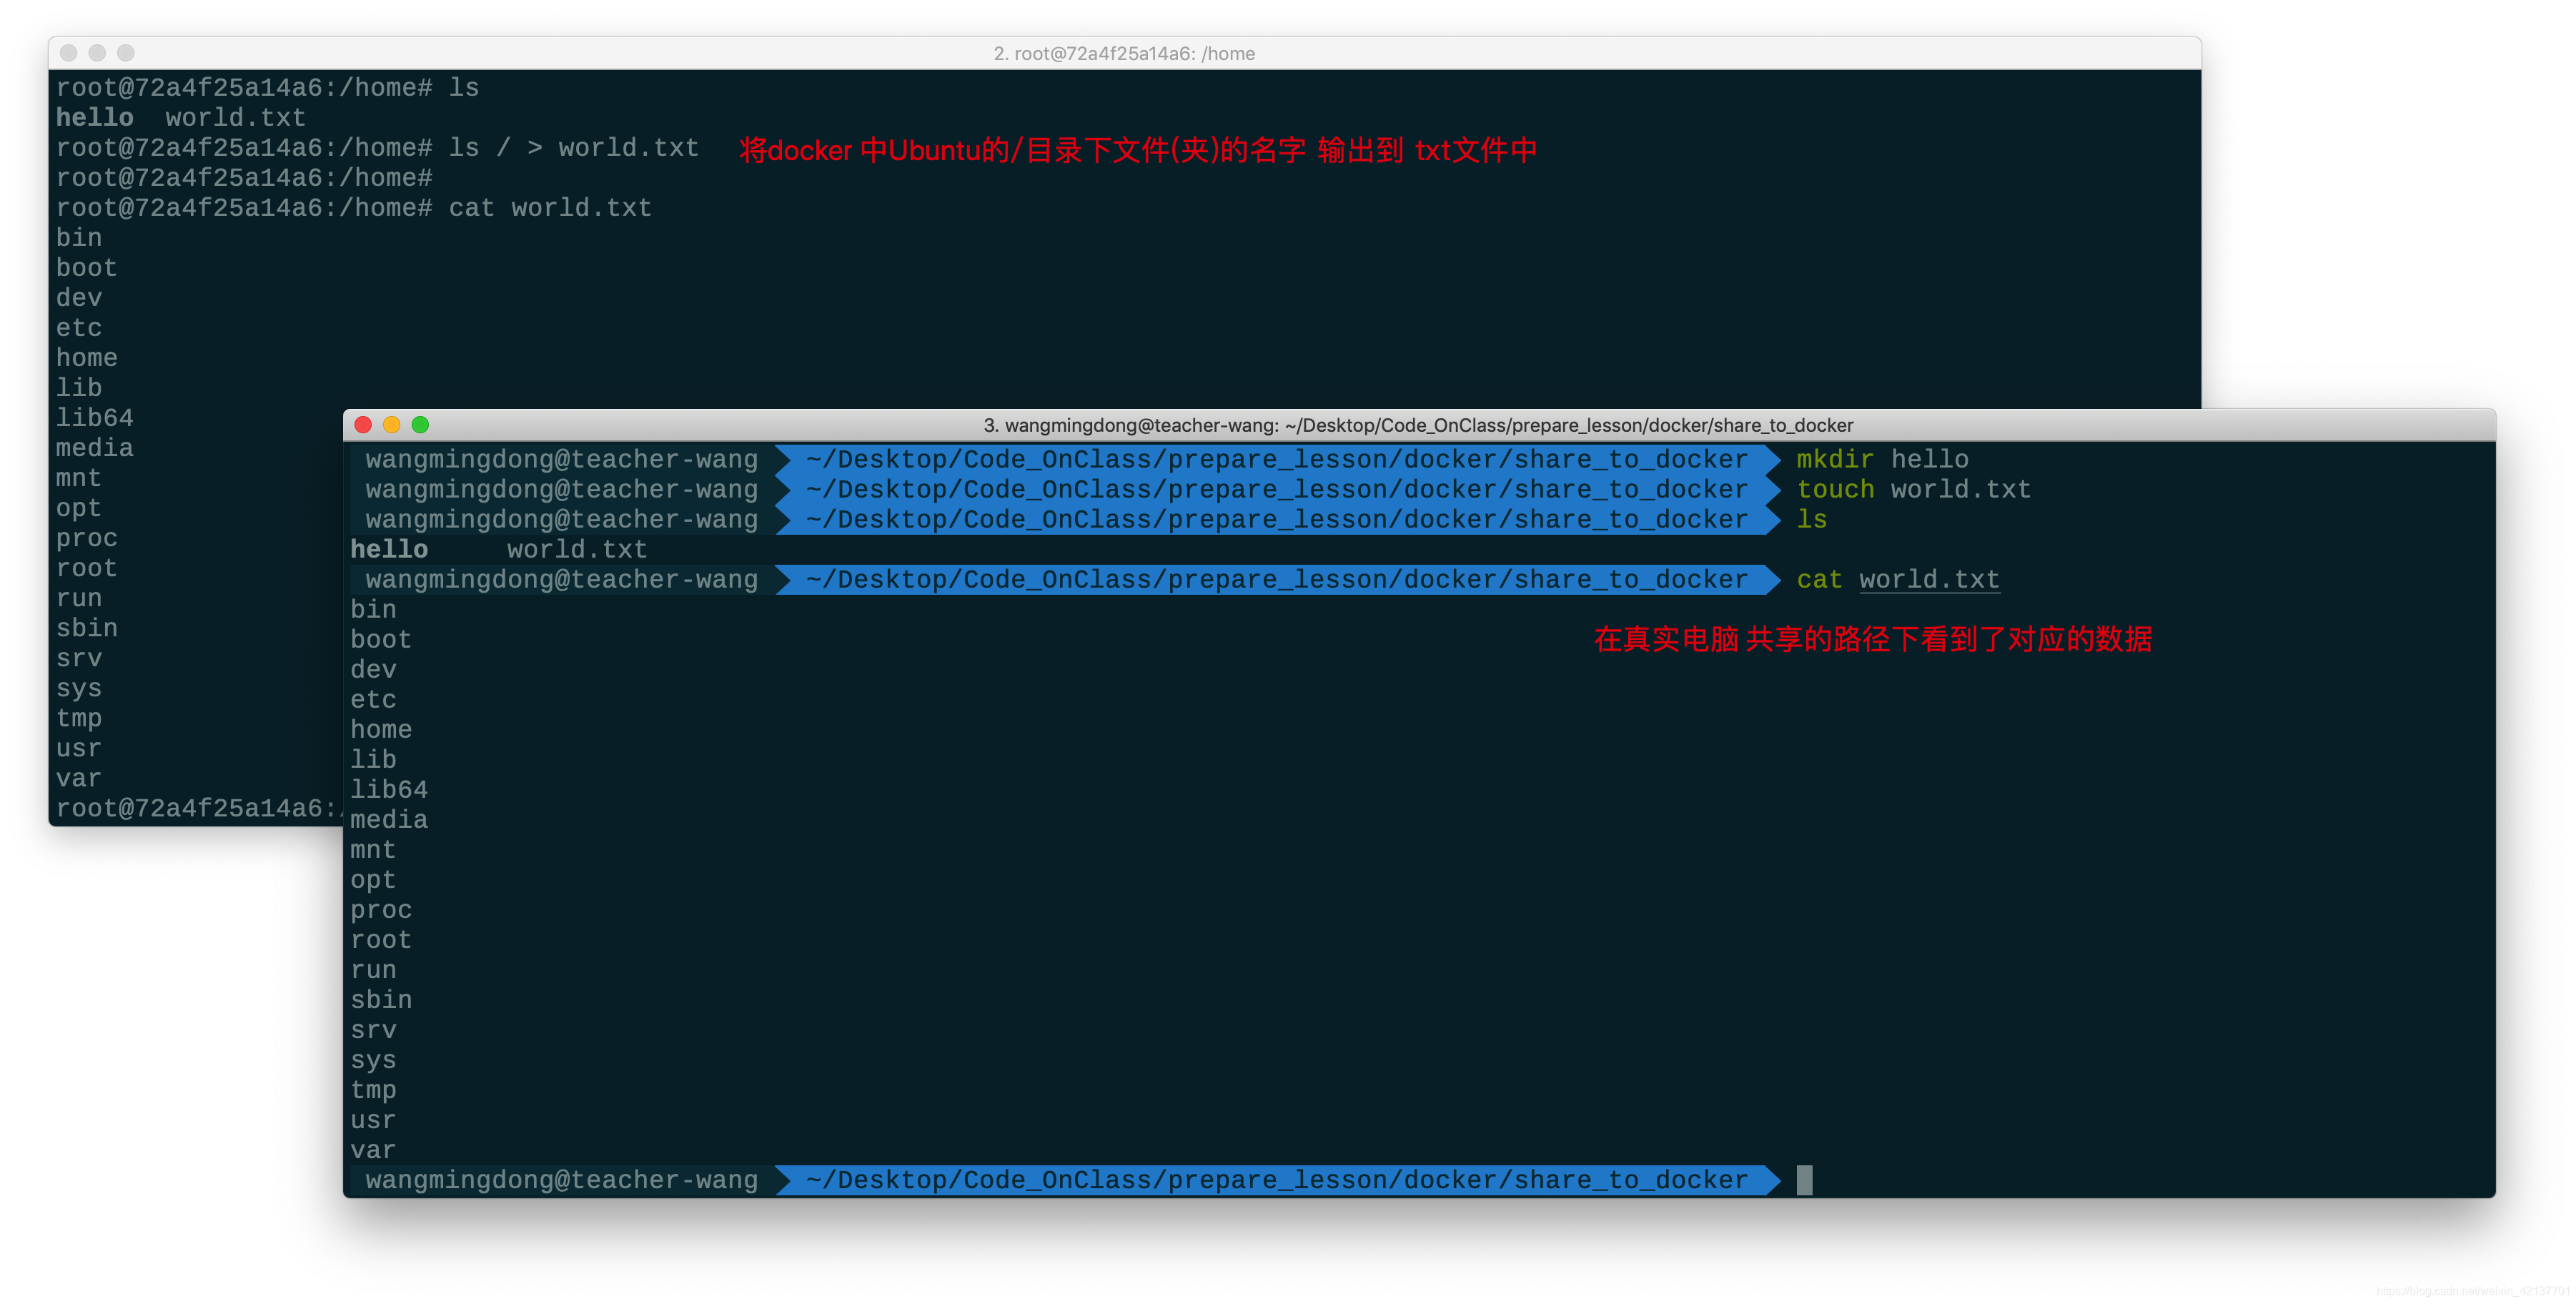
Task: Click 'bin' line in back root terminal
Action: (x=79, y=238)
